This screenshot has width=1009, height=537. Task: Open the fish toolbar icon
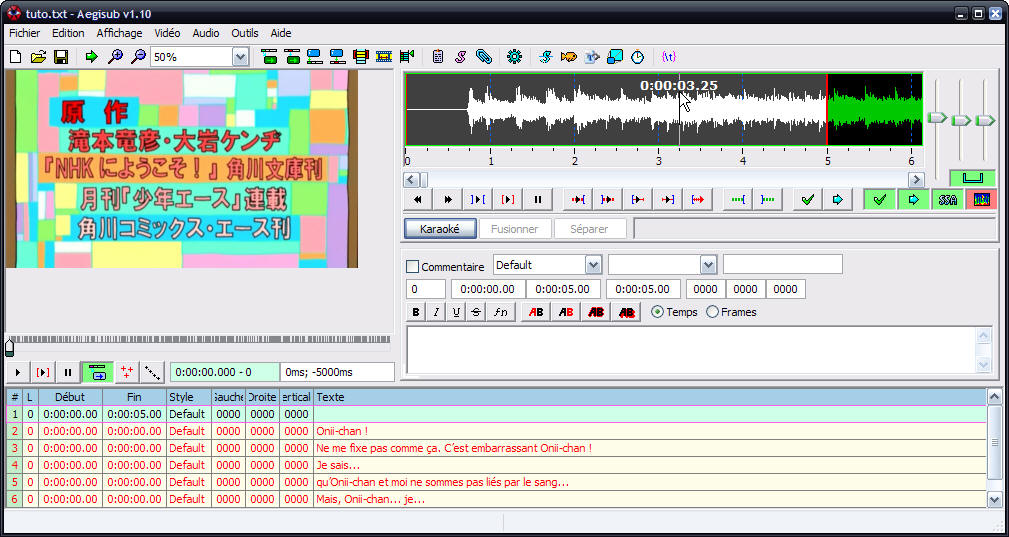(569, 57)
